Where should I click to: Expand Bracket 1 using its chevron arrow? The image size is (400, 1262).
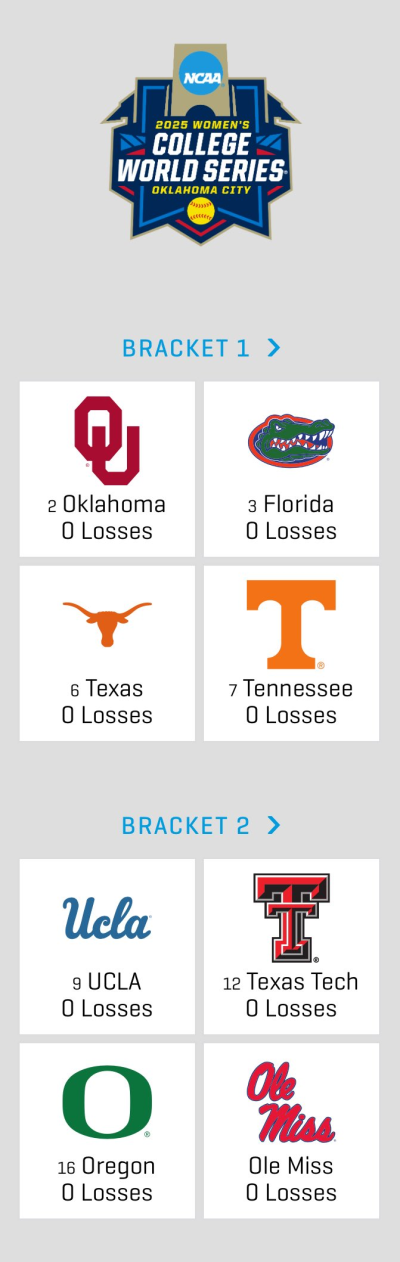[x=274, y=347]
